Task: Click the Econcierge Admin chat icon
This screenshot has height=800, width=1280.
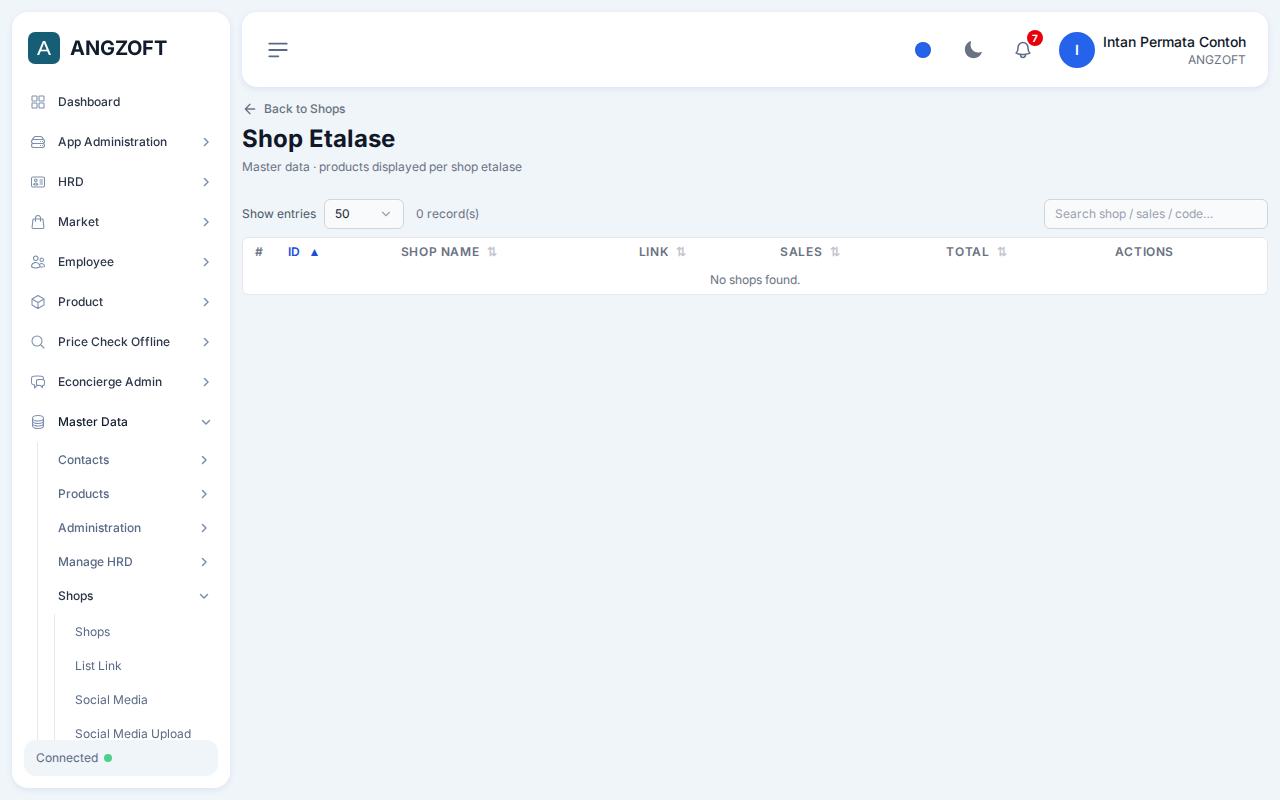Action: point(38,382)
